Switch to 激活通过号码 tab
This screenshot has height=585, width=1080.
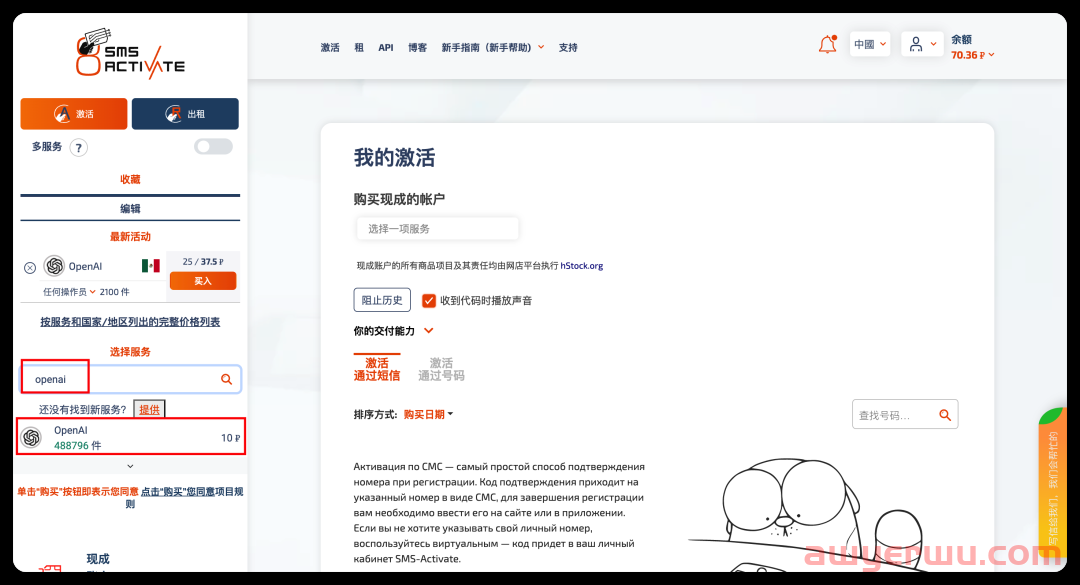pos(441,369)
